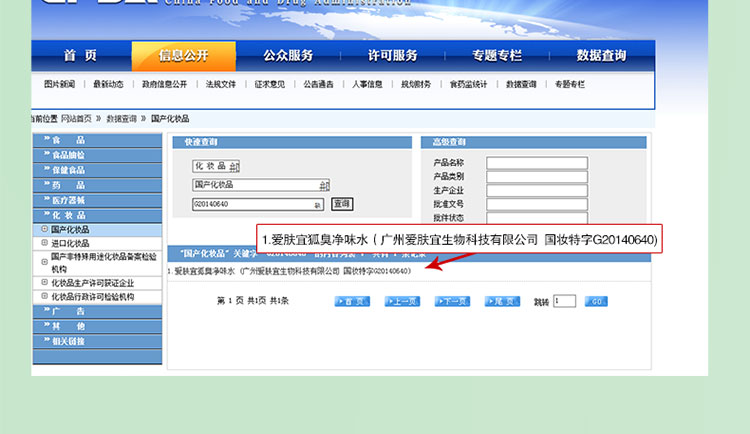The height and width of the screenshot is (434, 750).
Task: Click plus icon beside 国产非特殊用途化妆品备案检验机构
Action: 44,262
